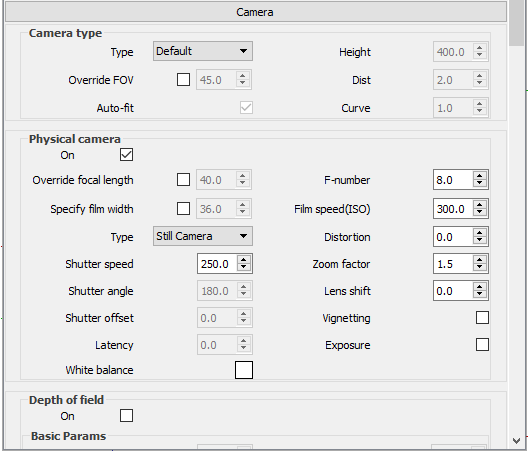Viewport: 528px width, 451px height.
Task: Enable the Exposure checkbox
Action: 482,345
